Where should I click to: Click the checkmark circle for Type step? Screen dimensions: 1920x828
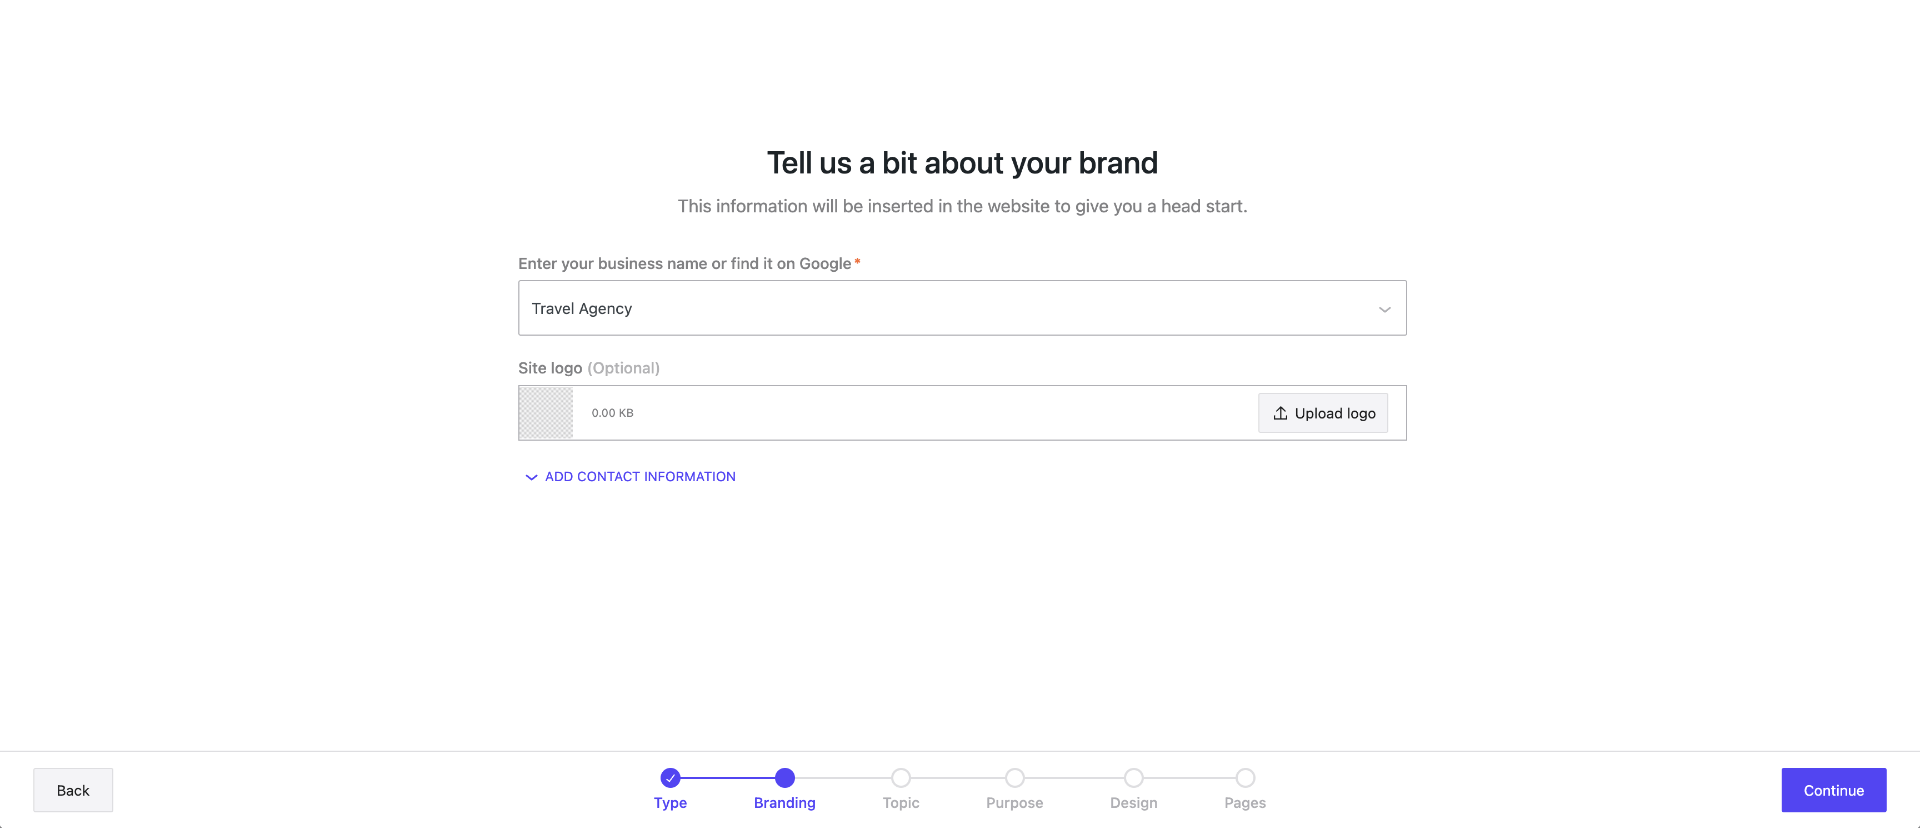tap(670, 778)
